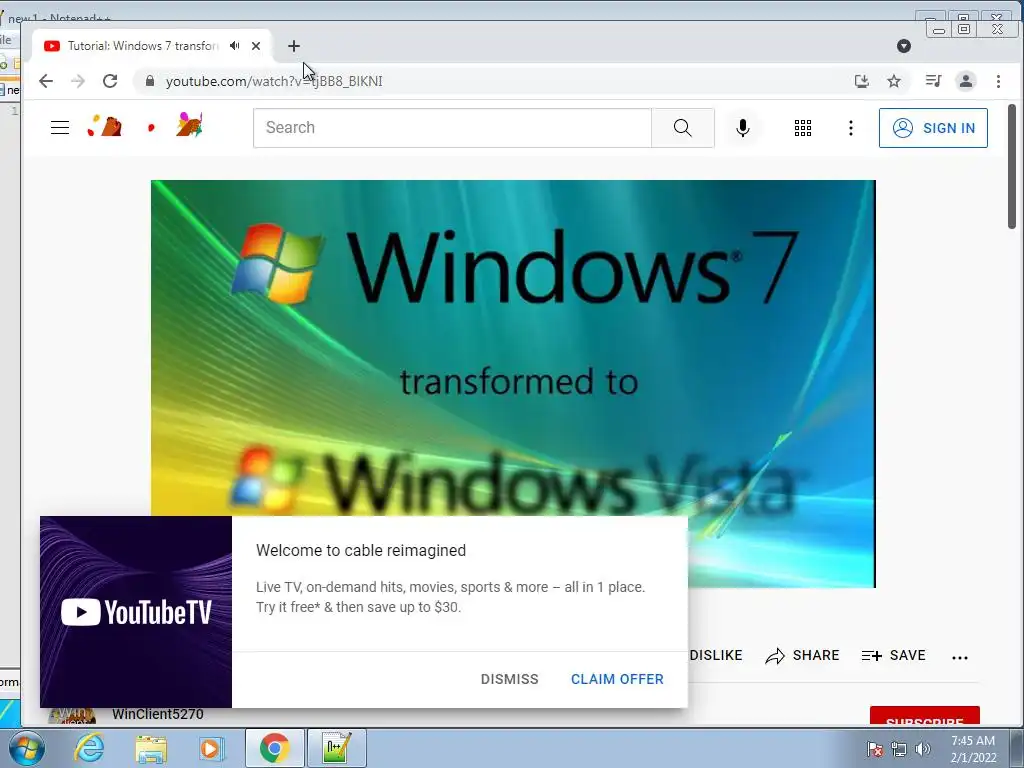Go back to the previous page in Chrome
Image resolution: width=1024 pixels, height=768 pixels.
click(46, 81)
